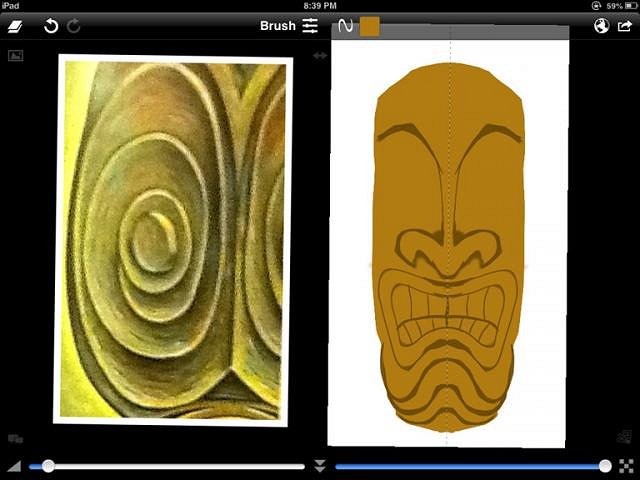Image resolution: width=640 pixels, height=480 pixels.
Task: Select the curve stroke type icon
Action: (x=345, y=26)
